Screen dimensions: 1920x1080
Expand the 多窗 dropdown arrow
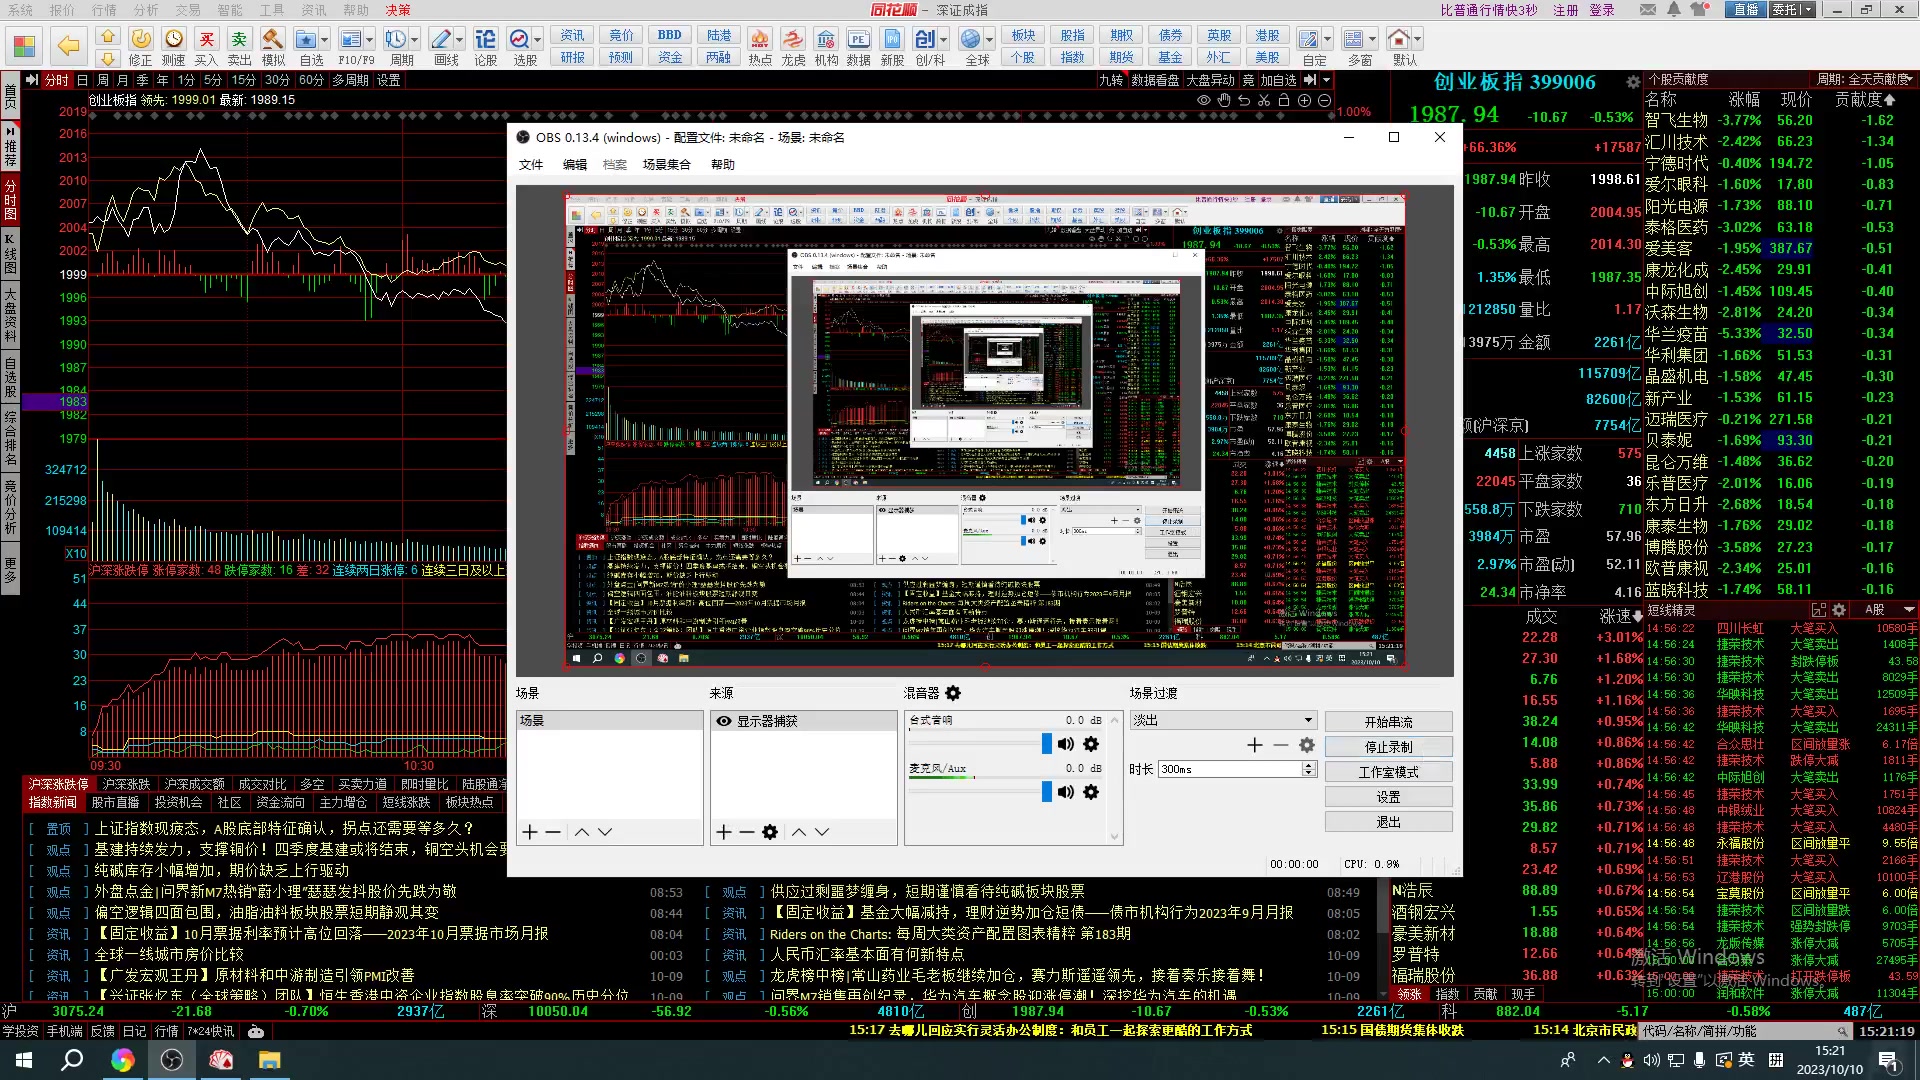click(1372, 40)
